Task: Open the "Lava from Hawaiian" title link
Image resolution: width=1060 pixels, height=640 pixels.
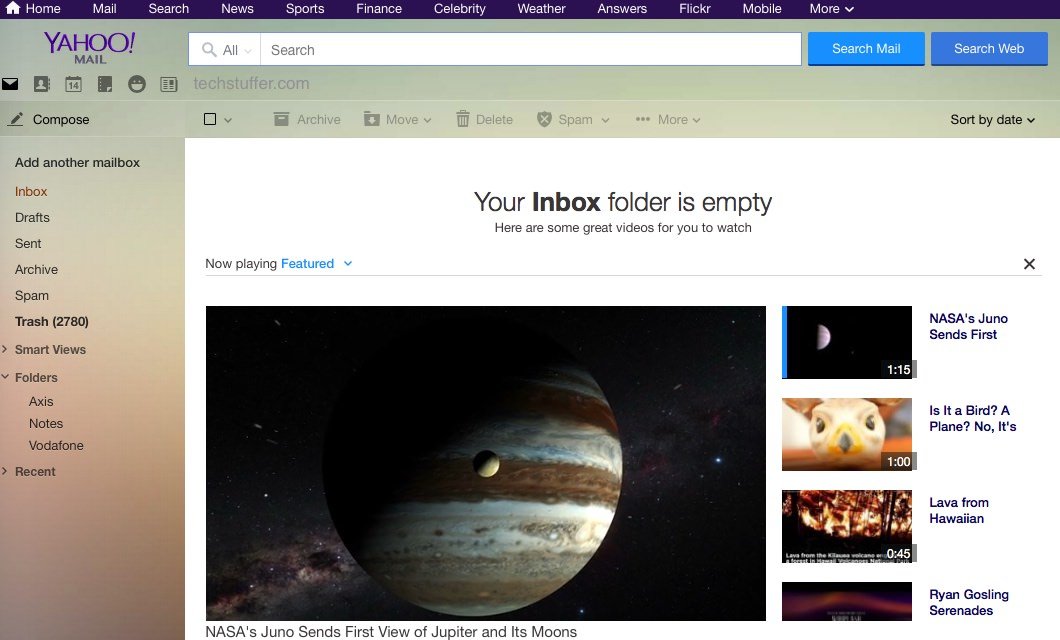Action: click(x=959, y=510)
